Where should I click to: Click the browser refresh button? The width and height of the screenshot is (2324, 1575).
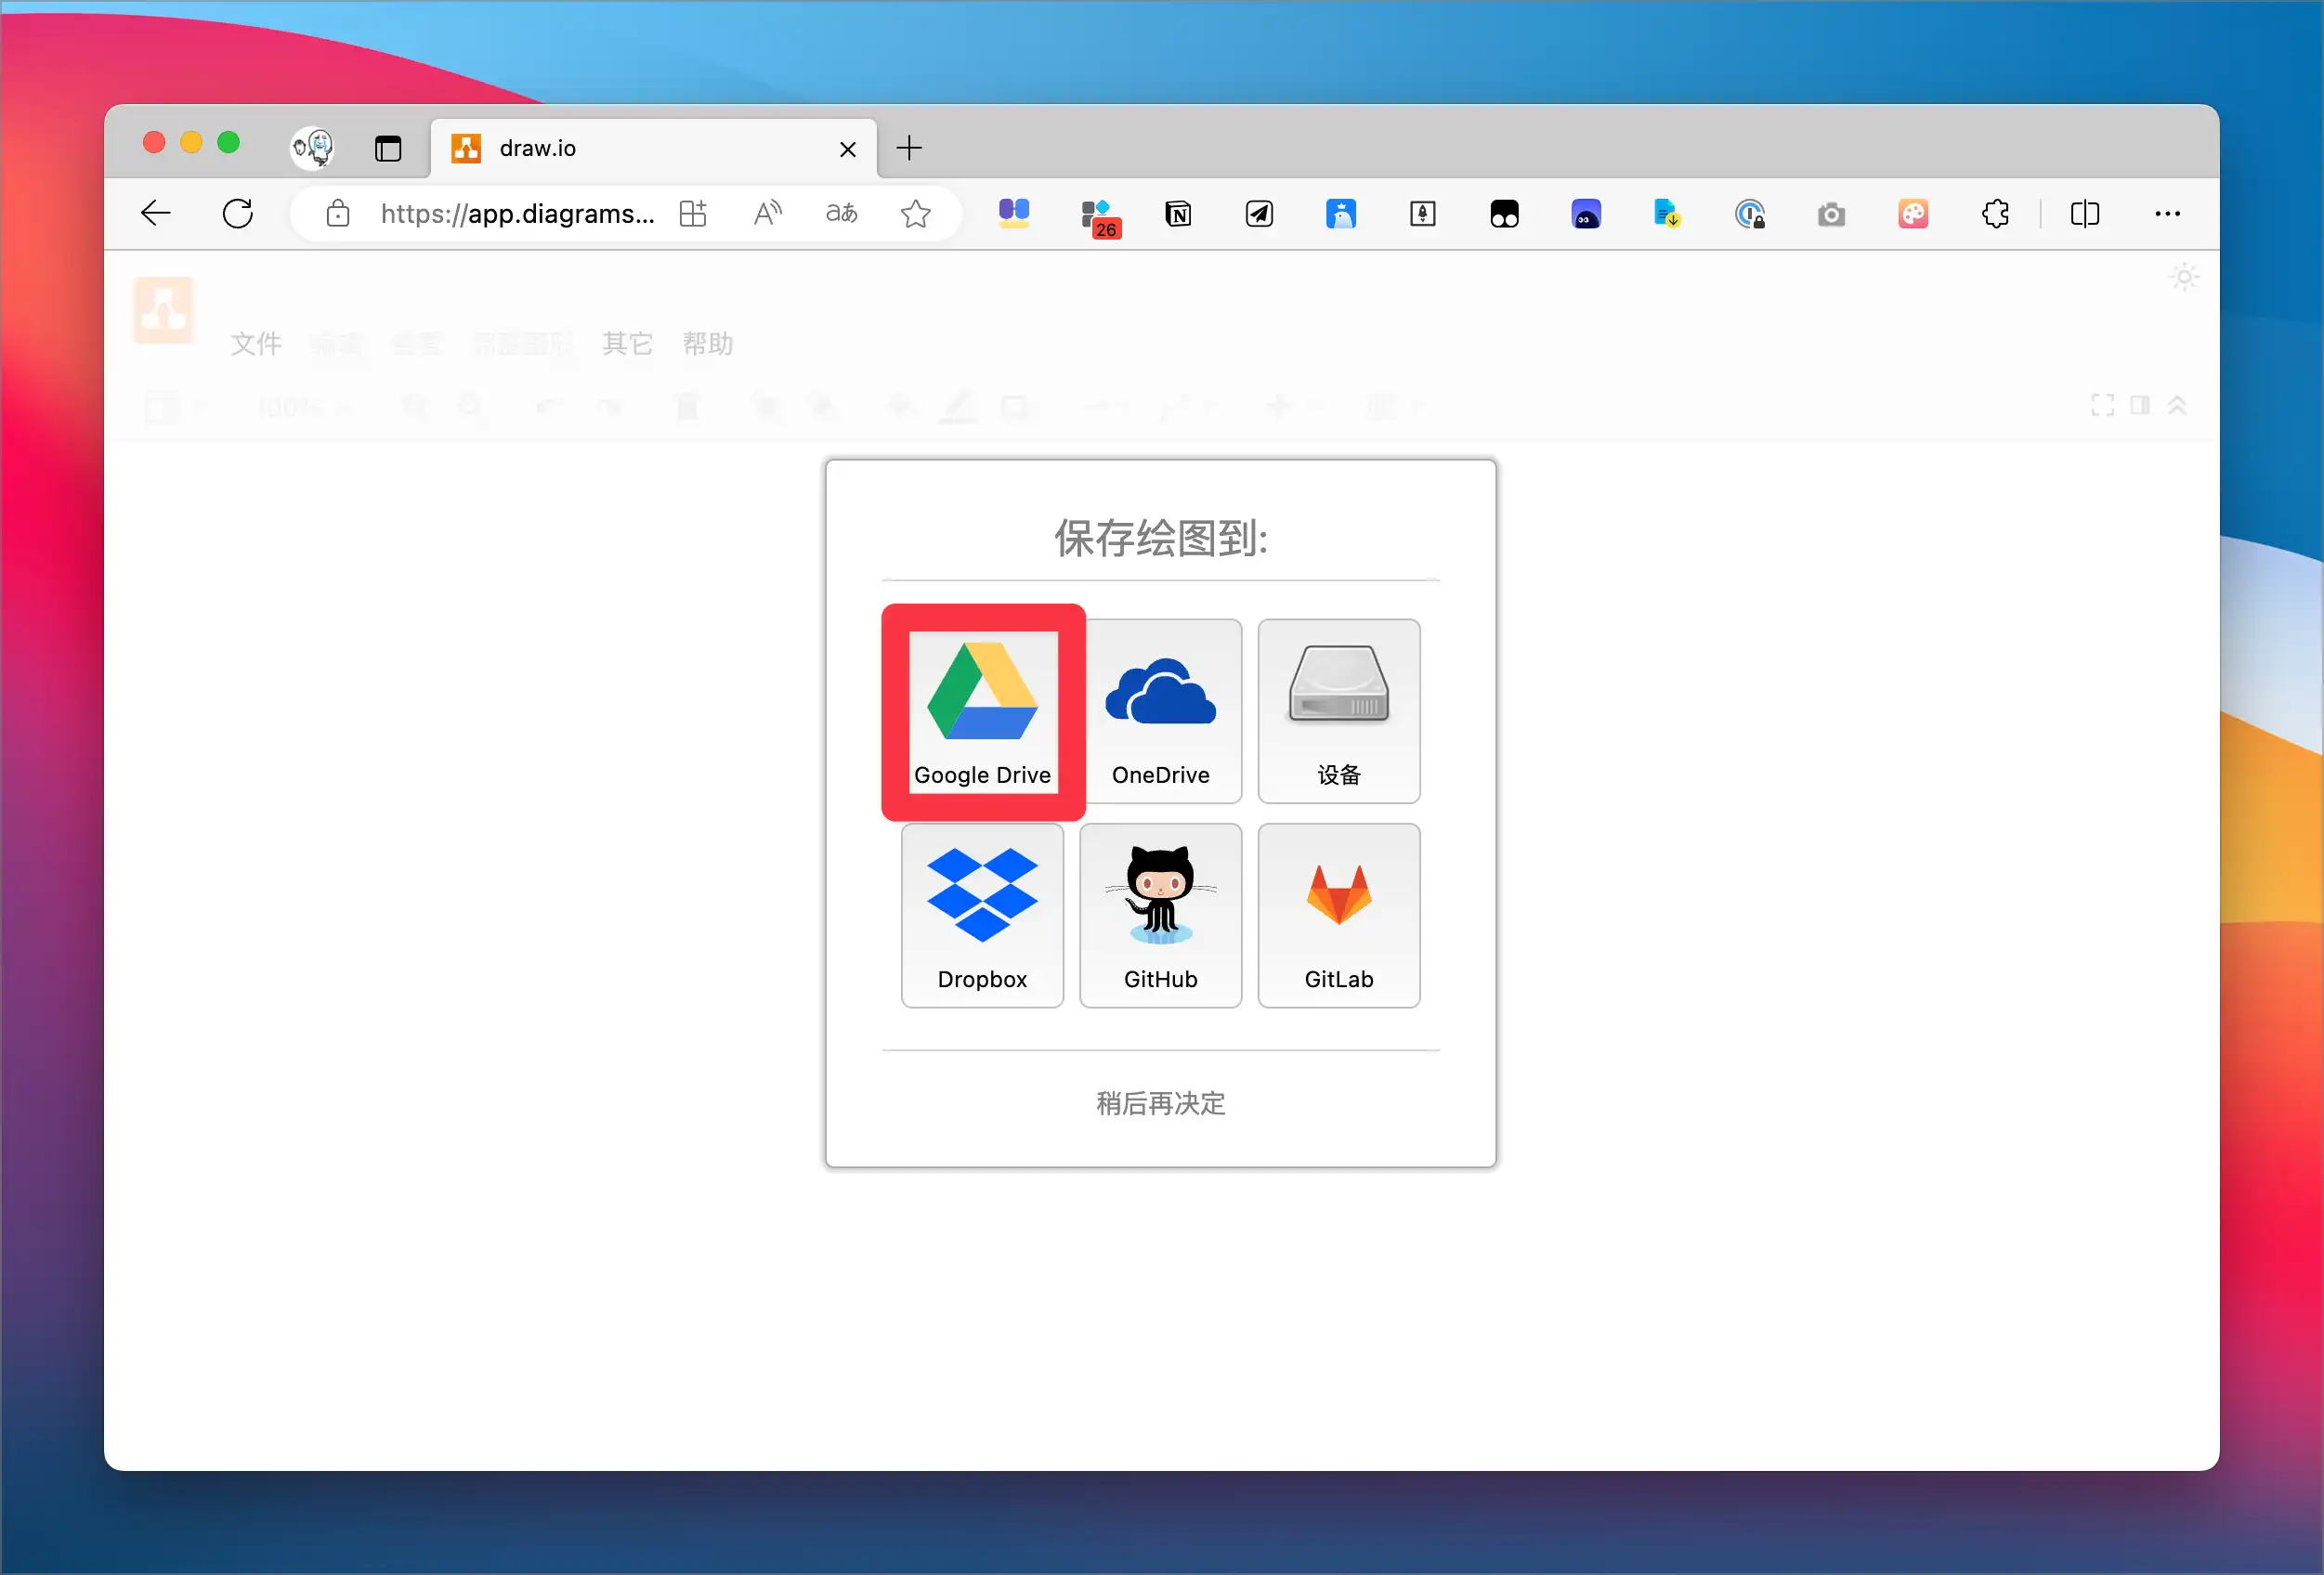[238, 213]
